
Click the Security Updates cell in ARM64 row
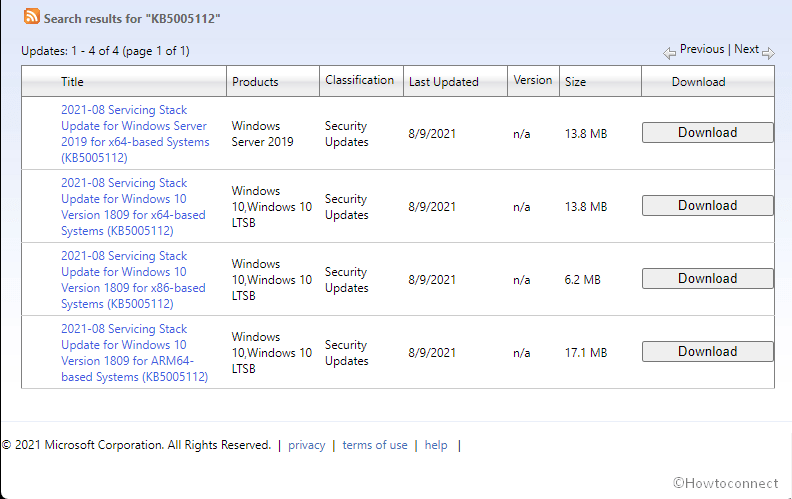[346, 353]
